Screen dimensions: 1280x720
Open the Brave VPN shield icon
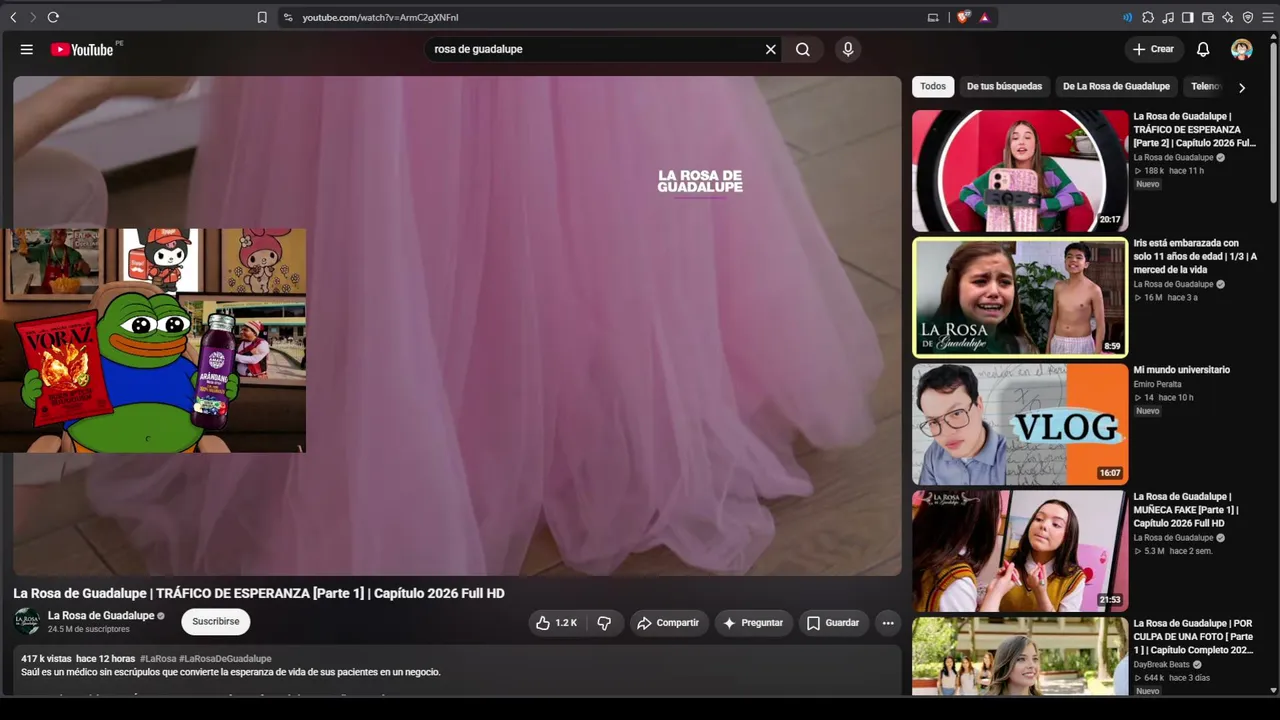click(1248, 17)
